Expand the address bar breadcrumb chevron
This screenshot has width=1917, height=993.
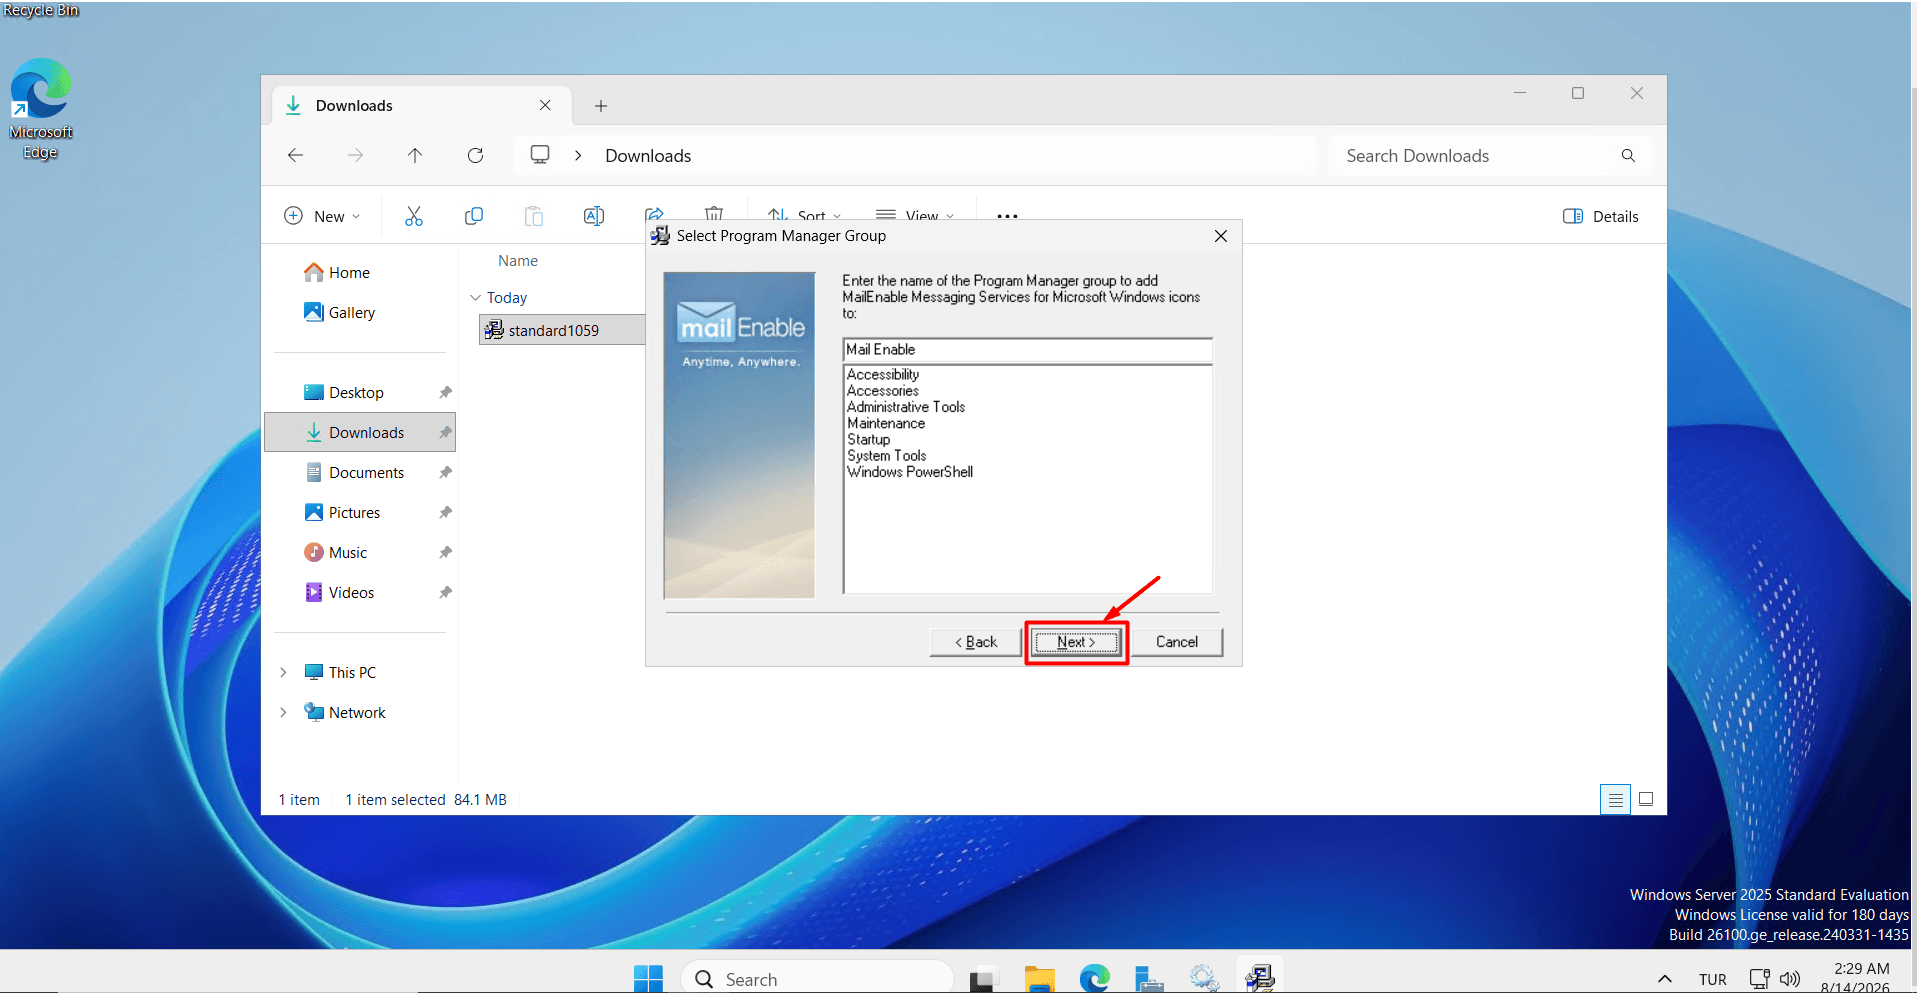pyautogui.click(x=578, y=155)
